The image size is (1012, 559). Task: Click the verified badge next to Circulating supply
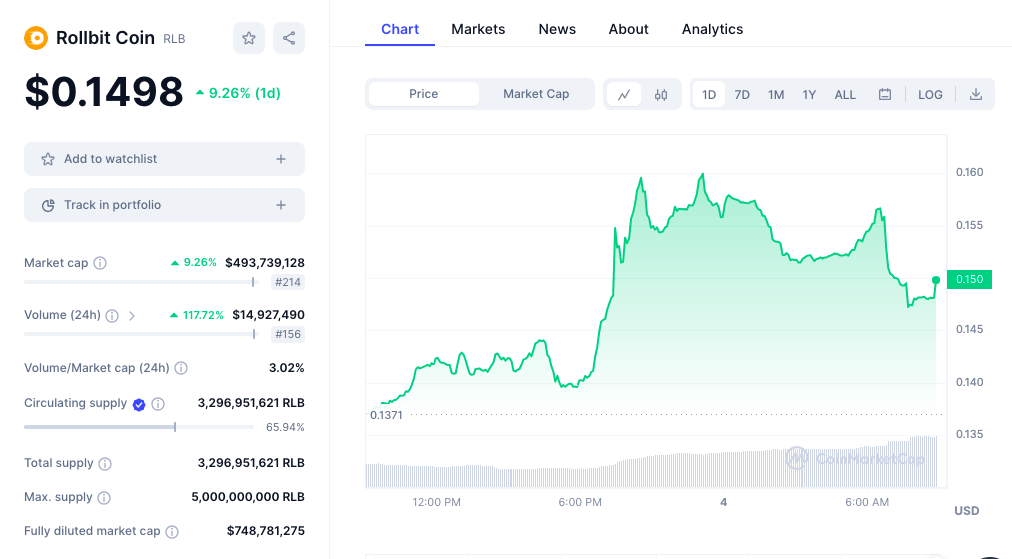(x=139, y=404)
